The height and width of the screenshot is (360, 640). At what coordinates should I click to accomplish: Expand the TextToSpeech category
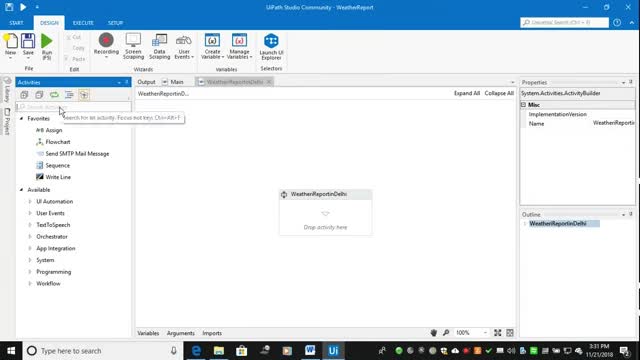(30, 225)
